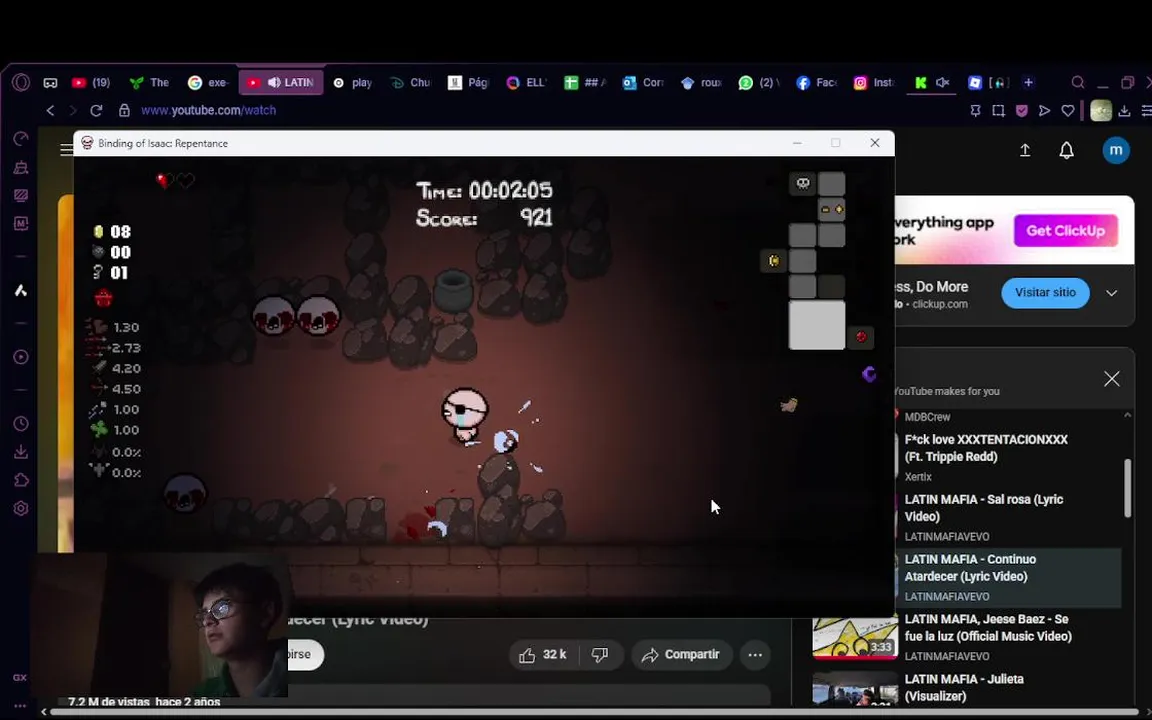Click the search tabs magnifier icon
The height and width of the screenshot is (720, 1152).
(1078, 82)
